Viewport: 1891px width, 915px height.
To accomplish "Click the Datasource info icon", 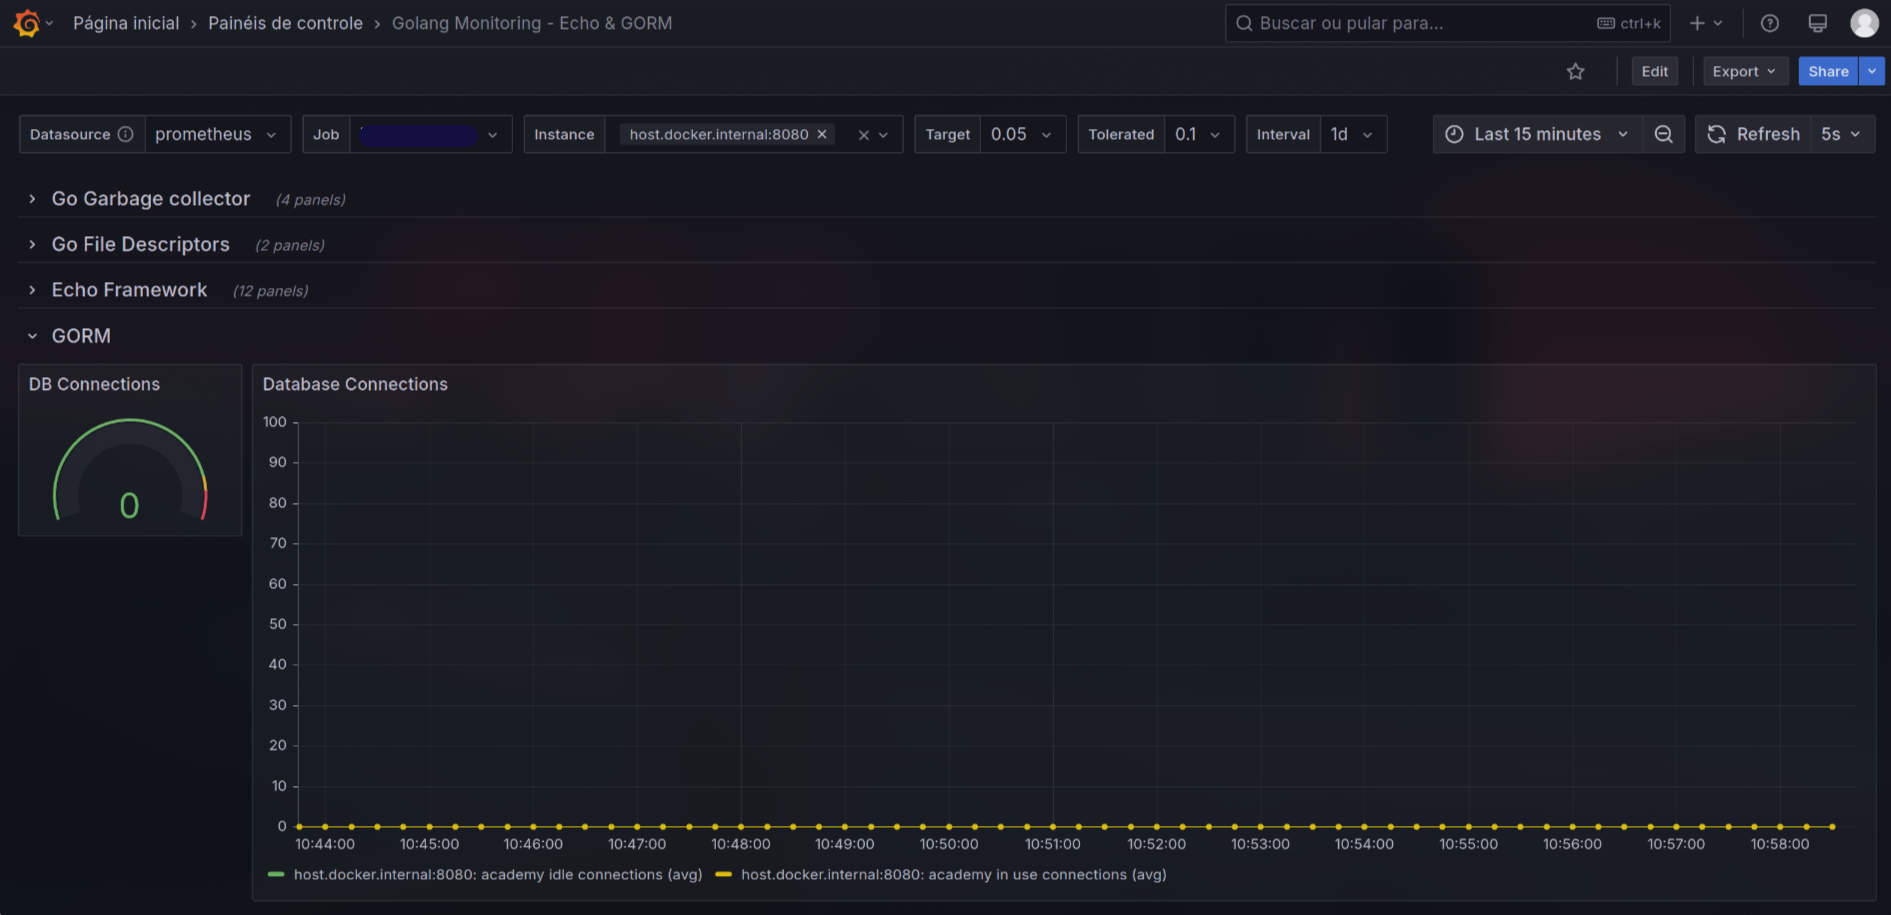I will click(125, 134).
